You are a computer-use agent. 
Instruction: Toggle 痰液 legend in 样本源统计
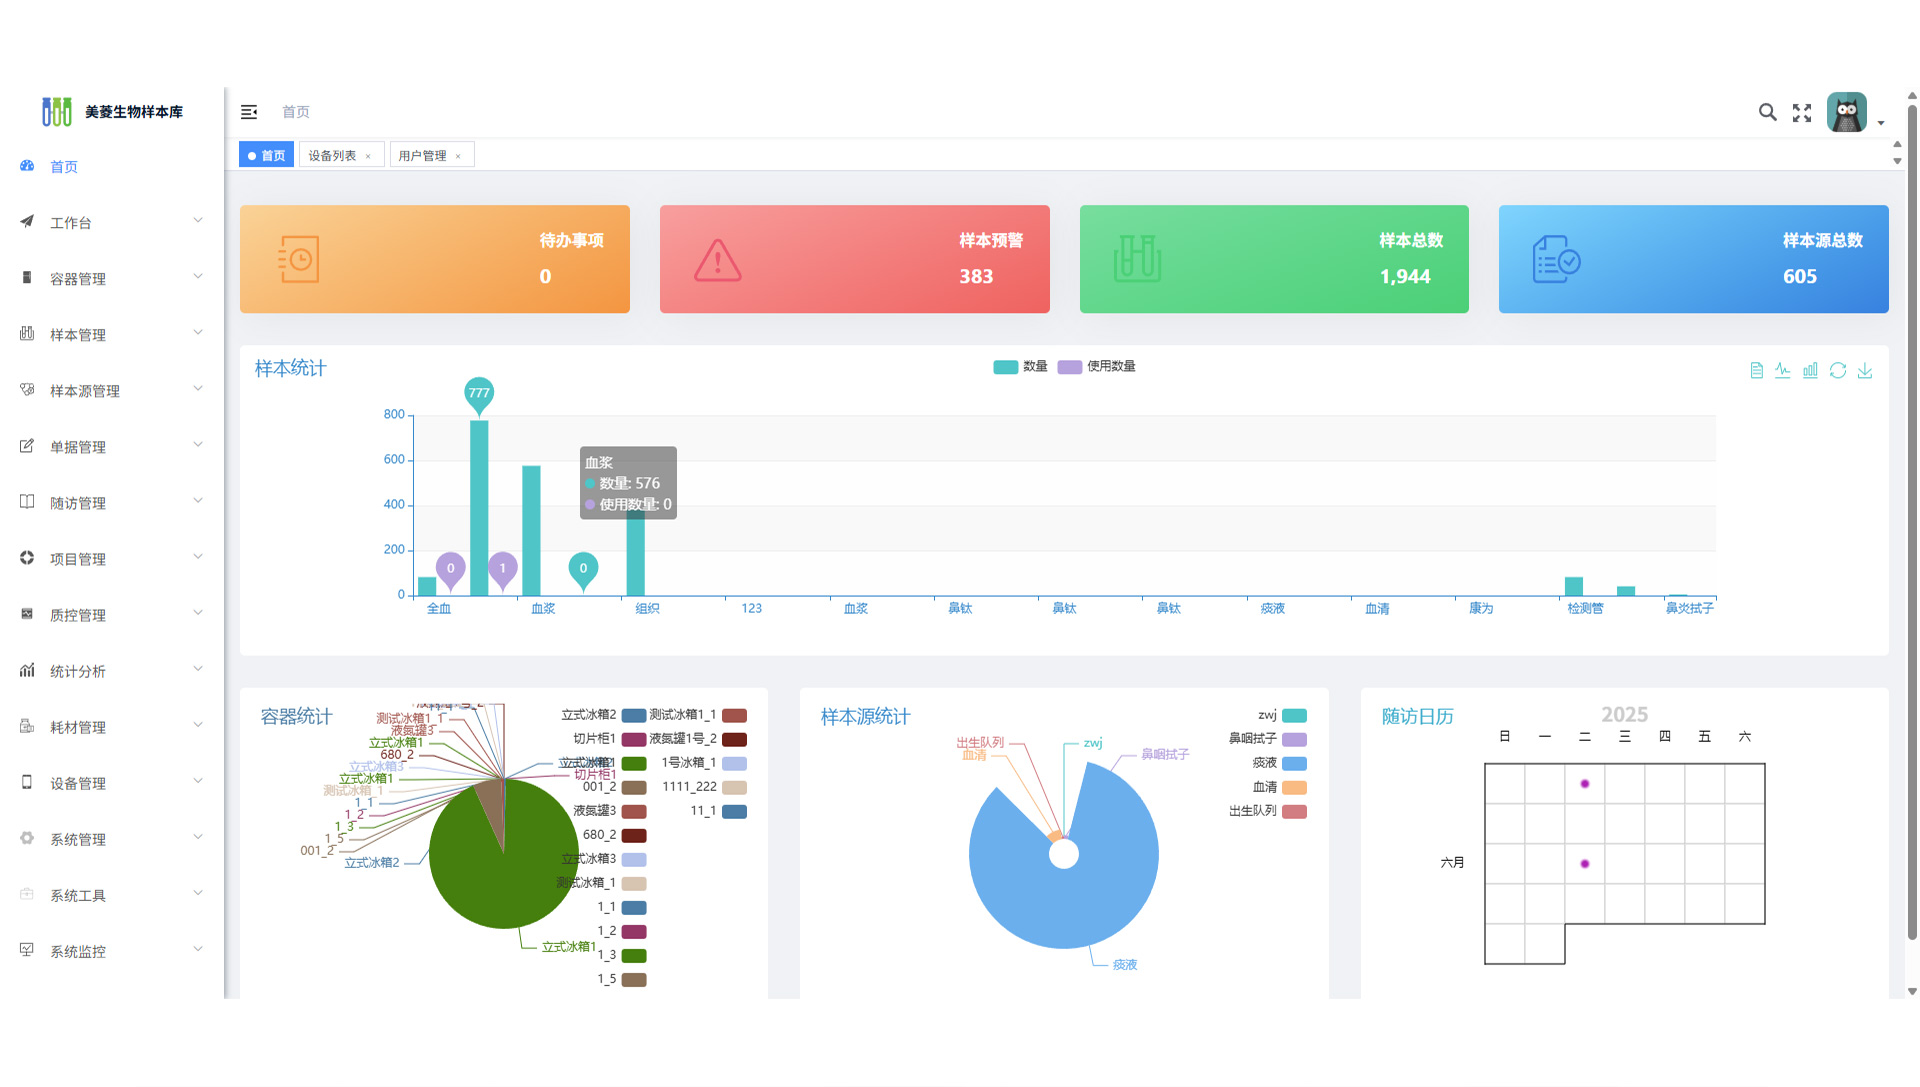click(1293, 764)
